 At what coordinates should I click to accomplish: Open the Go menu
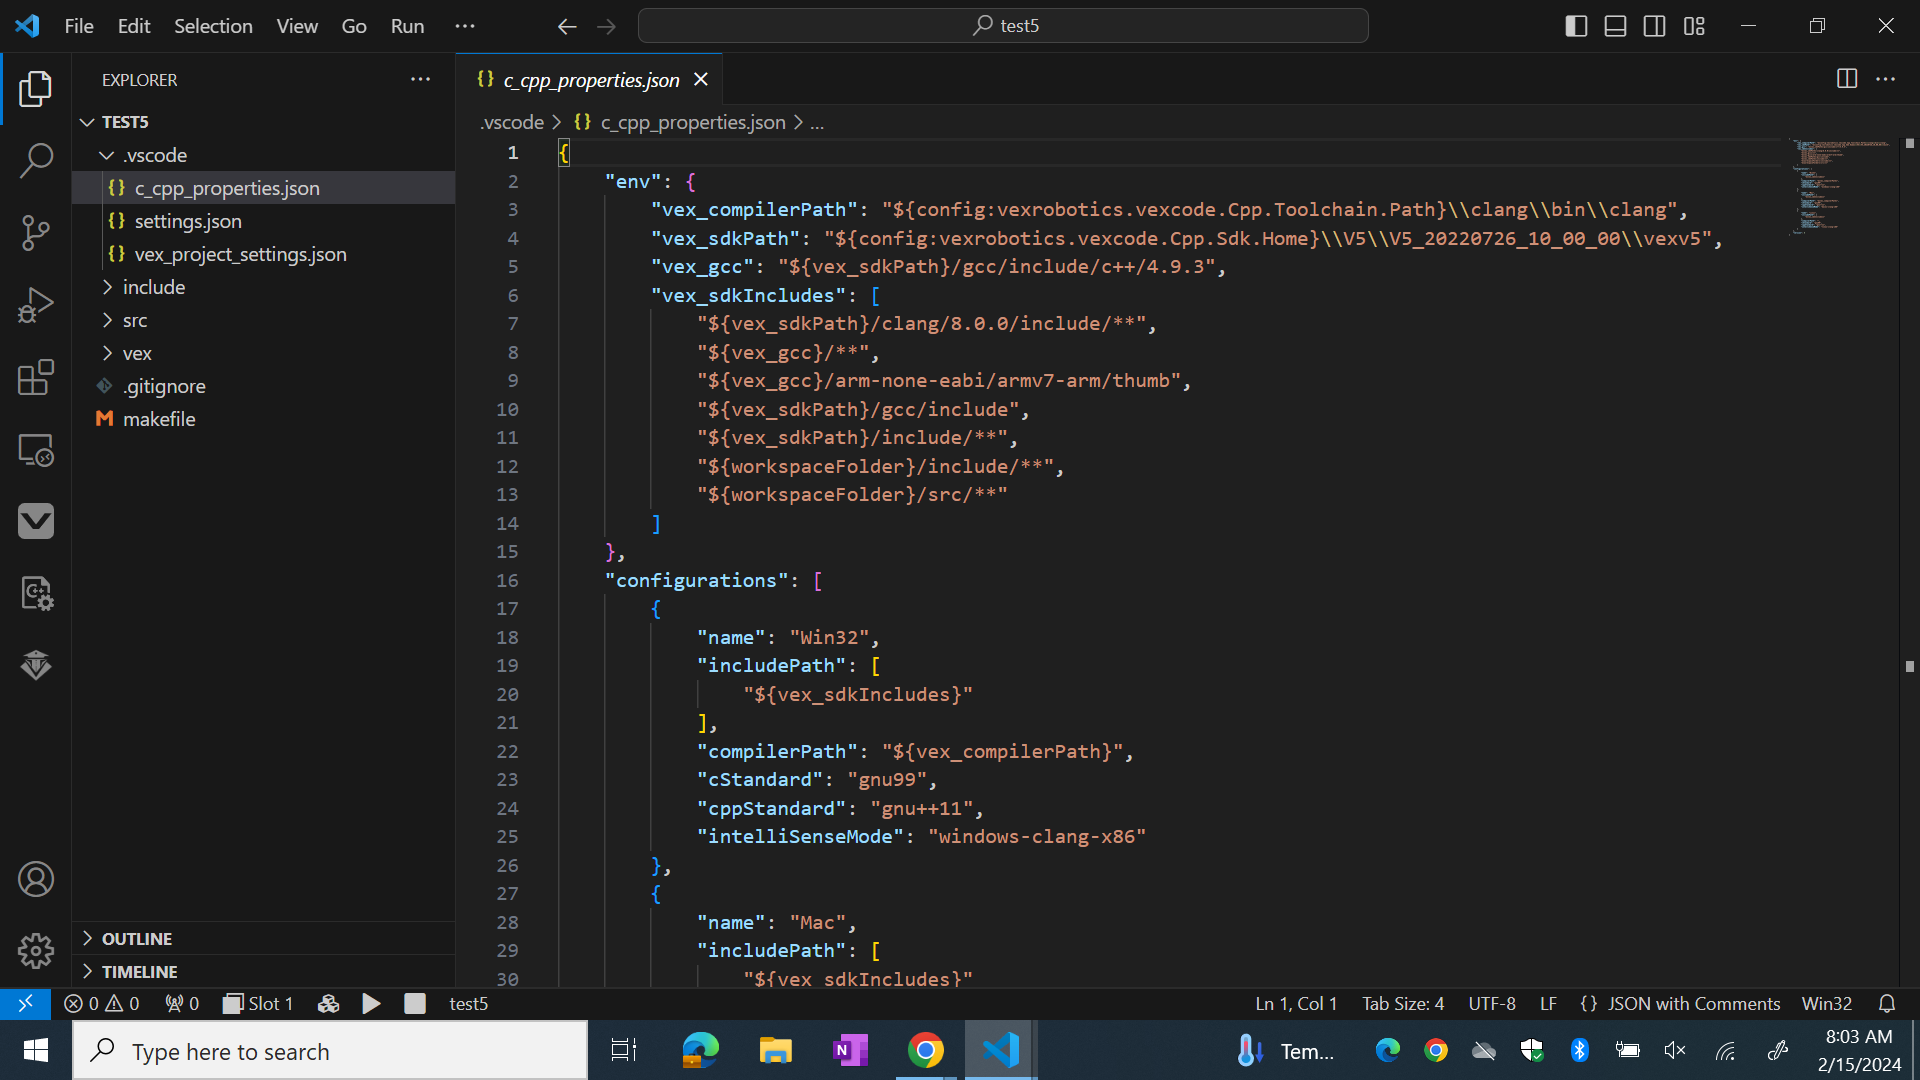click(x=354, y=26)
